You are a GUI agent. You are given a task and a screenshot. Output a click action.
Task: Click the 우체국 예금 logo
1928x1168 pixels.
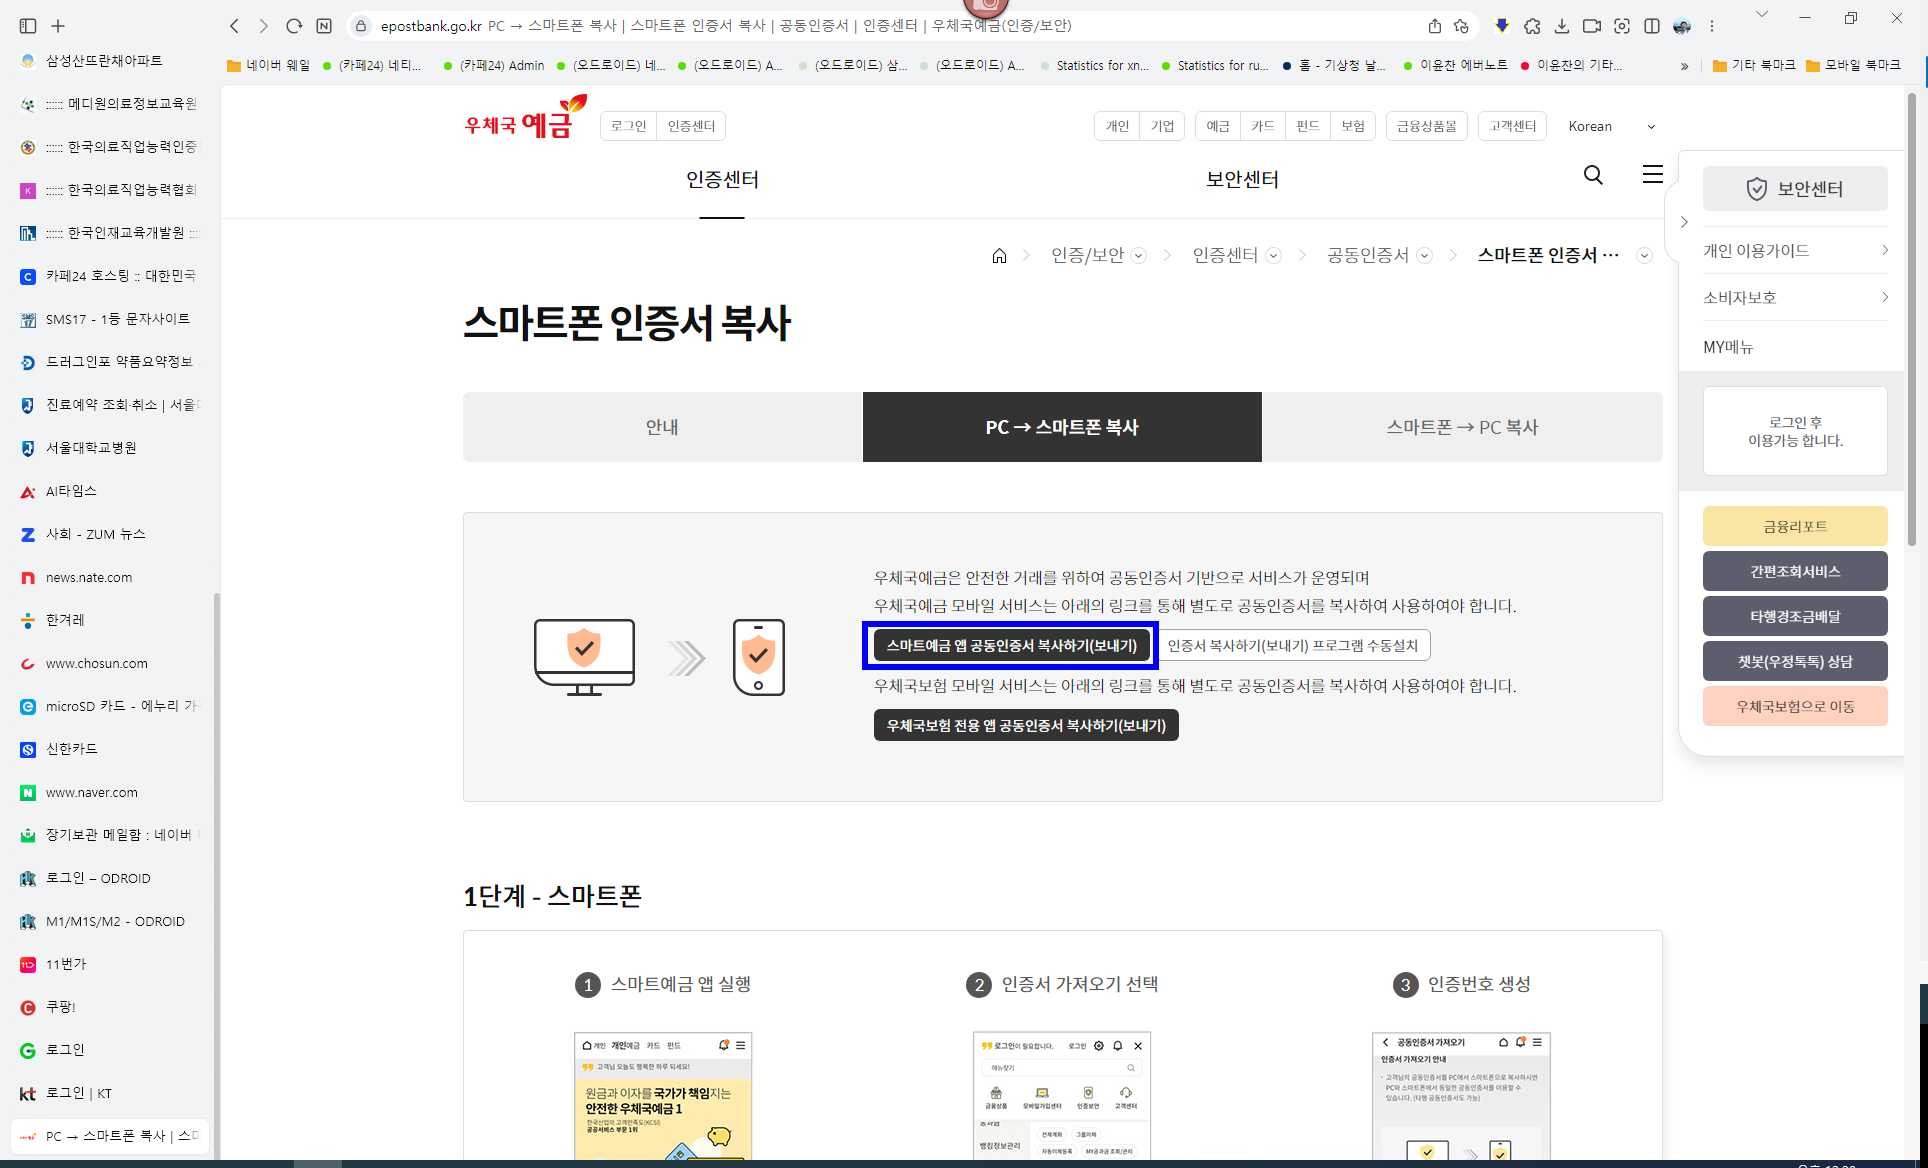coord(525,118)
